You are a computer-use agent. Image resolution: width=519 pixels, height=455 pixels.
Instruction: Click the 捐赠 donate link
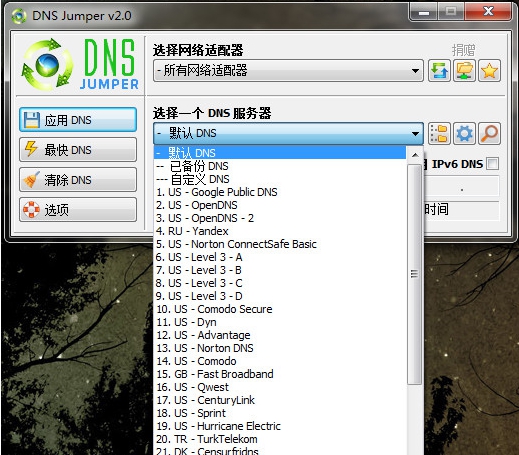tap(463, 50)
